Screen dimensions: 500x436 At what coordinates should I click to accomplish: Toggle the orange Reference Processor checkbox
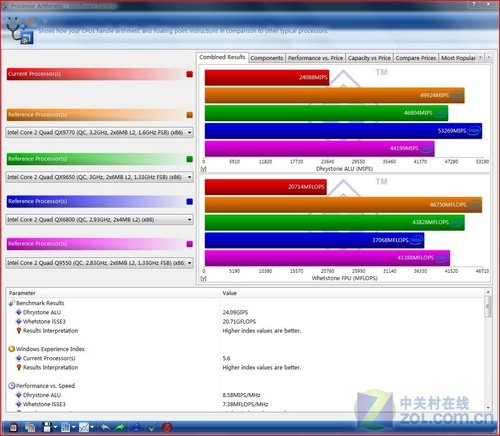click(x=190, y=115)
